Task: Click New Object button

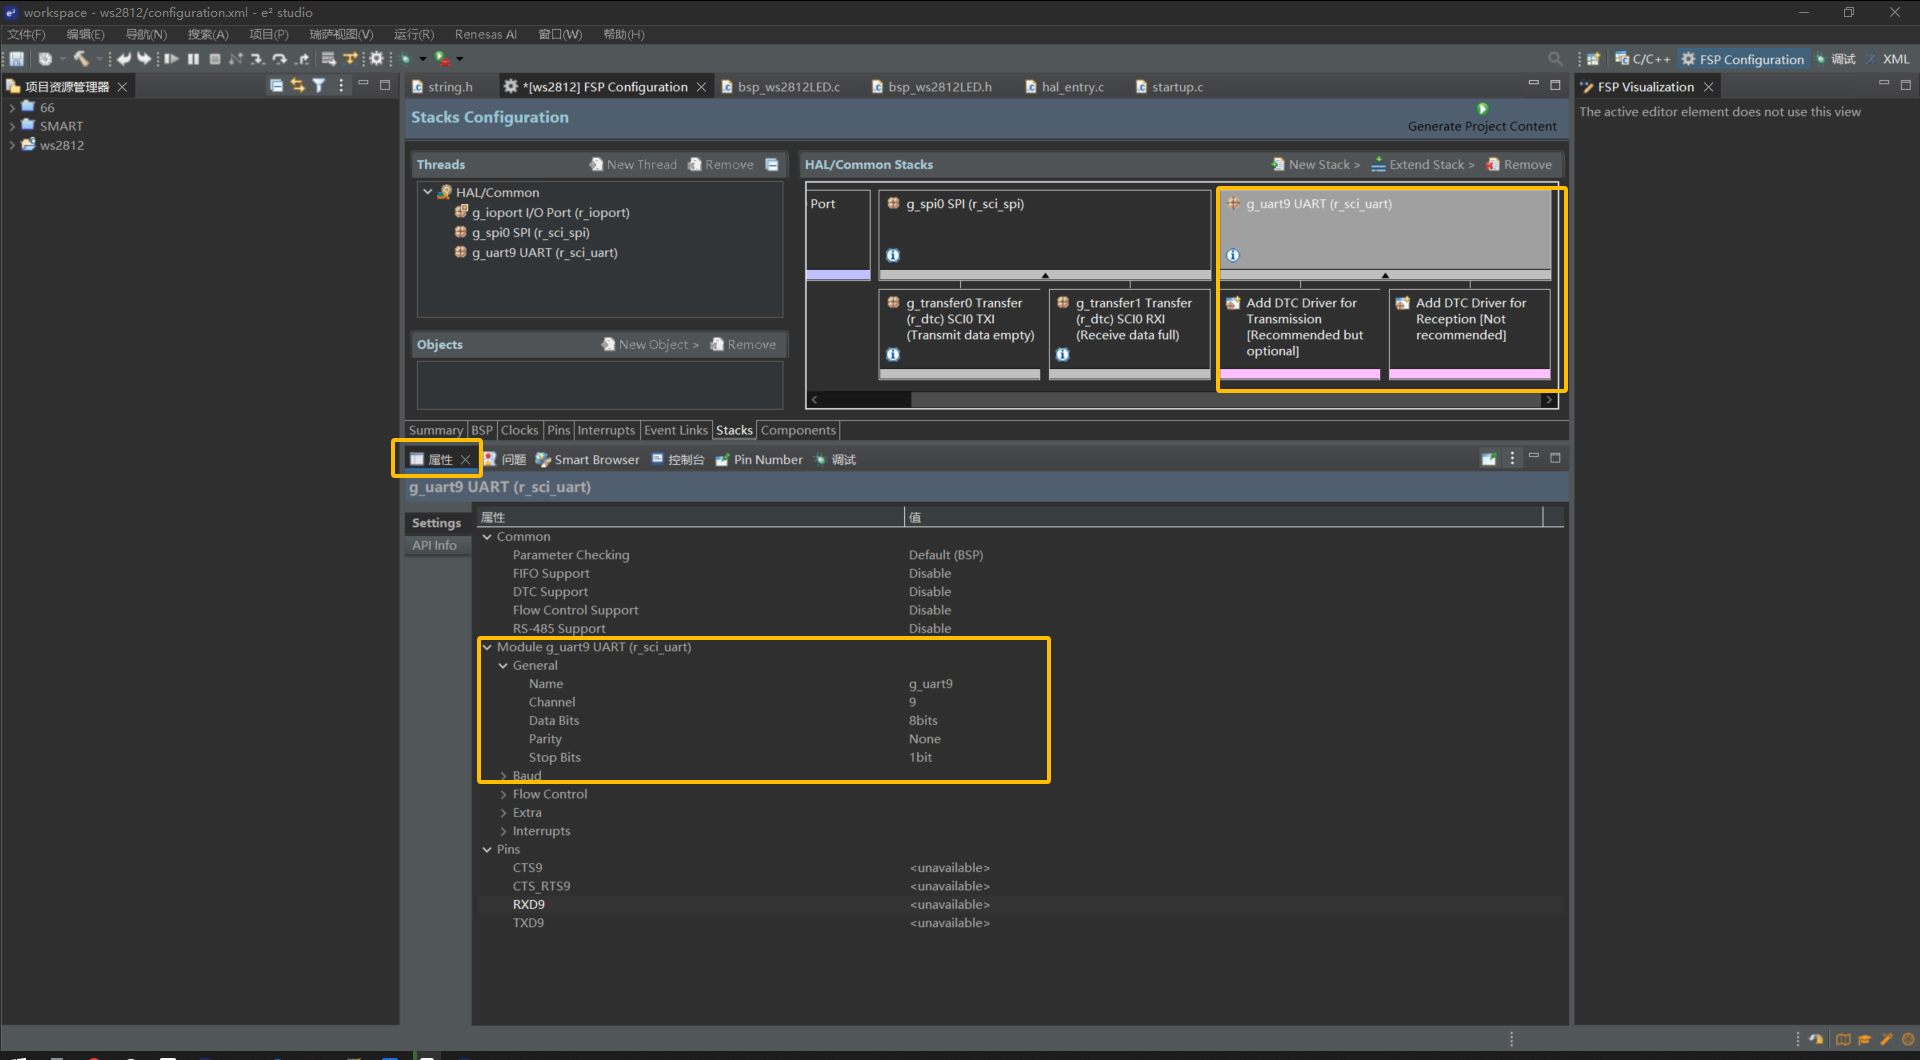Action: pos(650,345)
